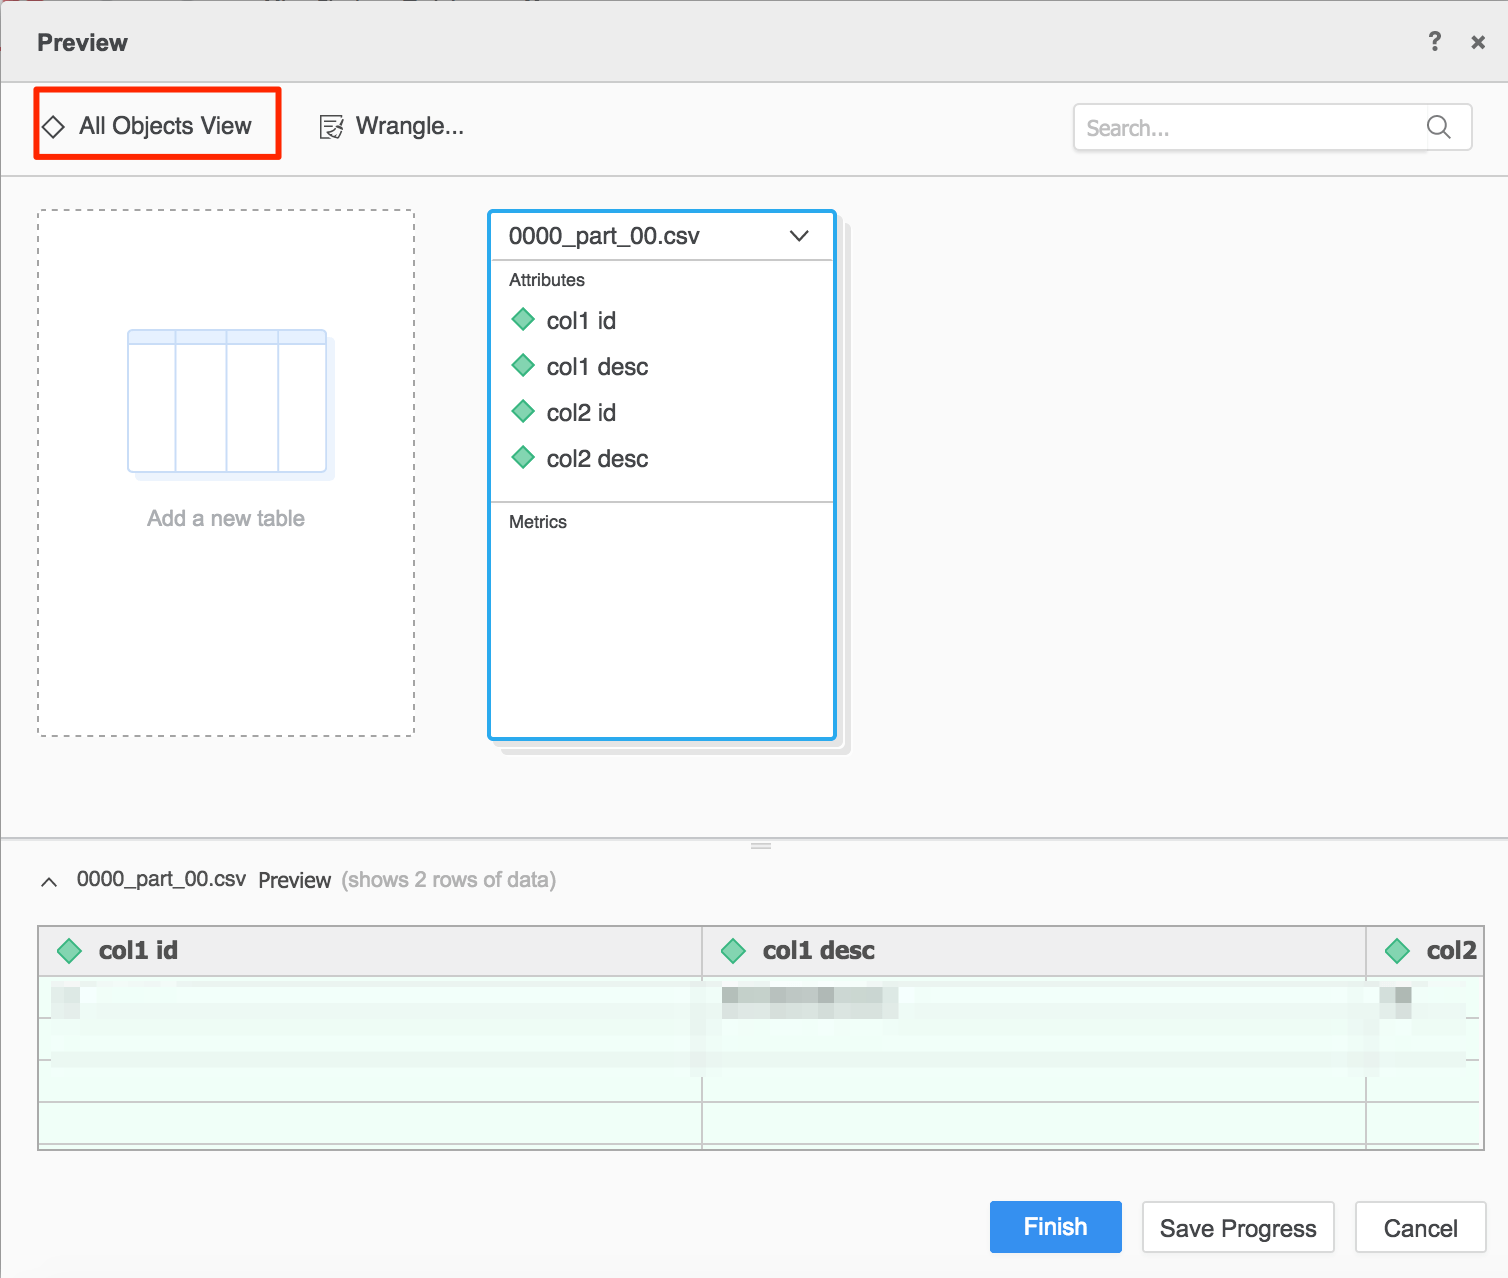The height and width of the screenshot is (1278, 1508).
Task: Expand the 0000_part_00.csv table dropdown
Action: click(799, 236)
